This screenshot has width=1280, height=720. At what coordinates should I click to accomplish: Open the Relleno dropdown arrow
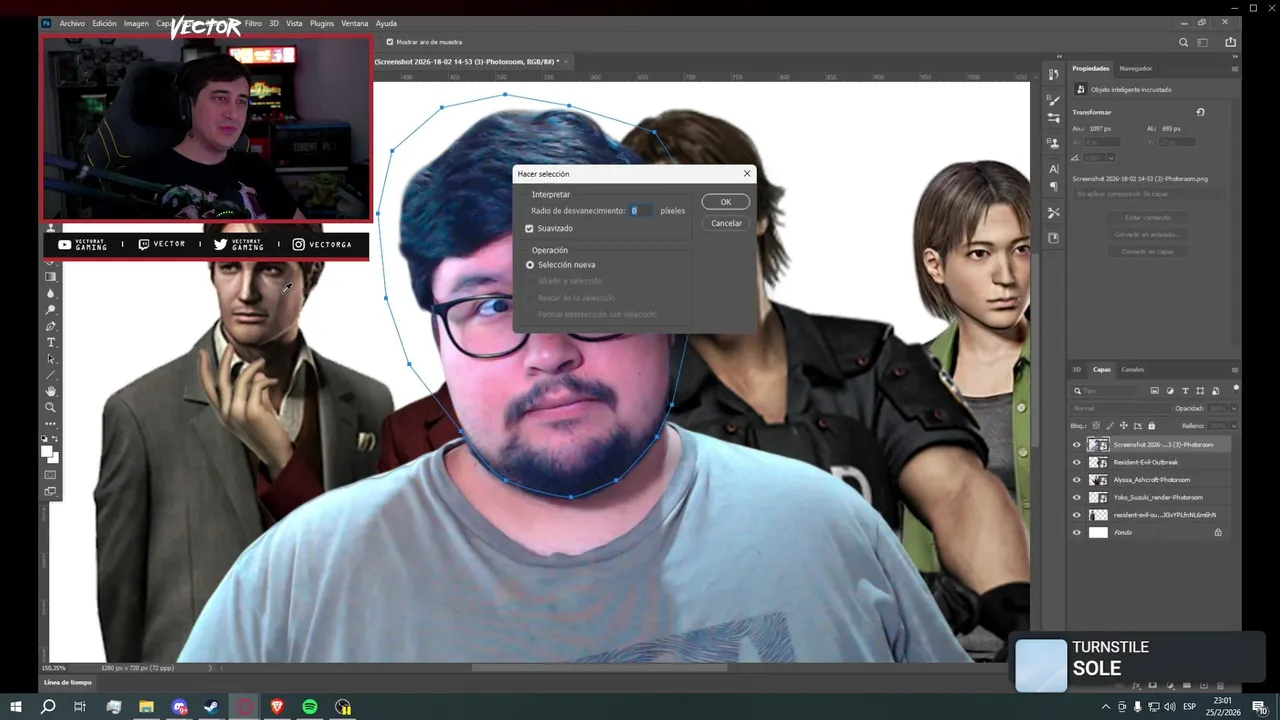[1234, 426]
